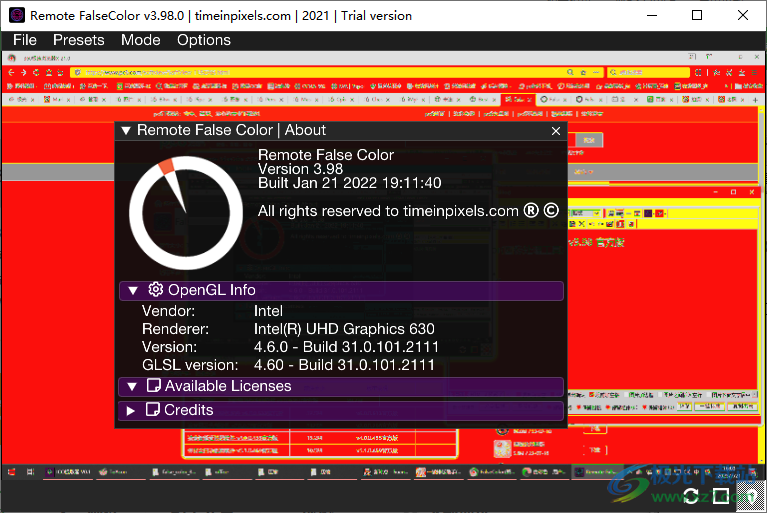This screenshot has width=767, height=513.
Task: Click the white square icon at bottom right
Action: 721,496
